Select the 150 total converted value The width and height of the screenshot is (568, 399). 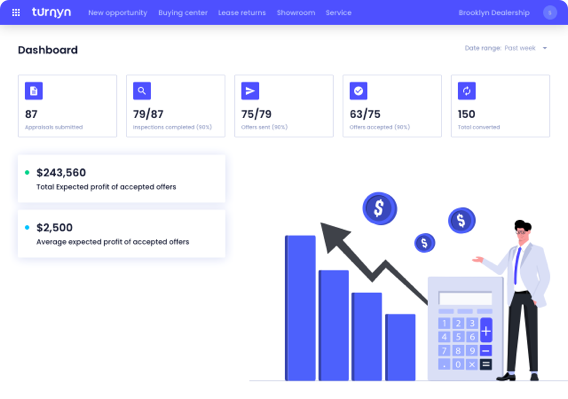click(467, 114)
